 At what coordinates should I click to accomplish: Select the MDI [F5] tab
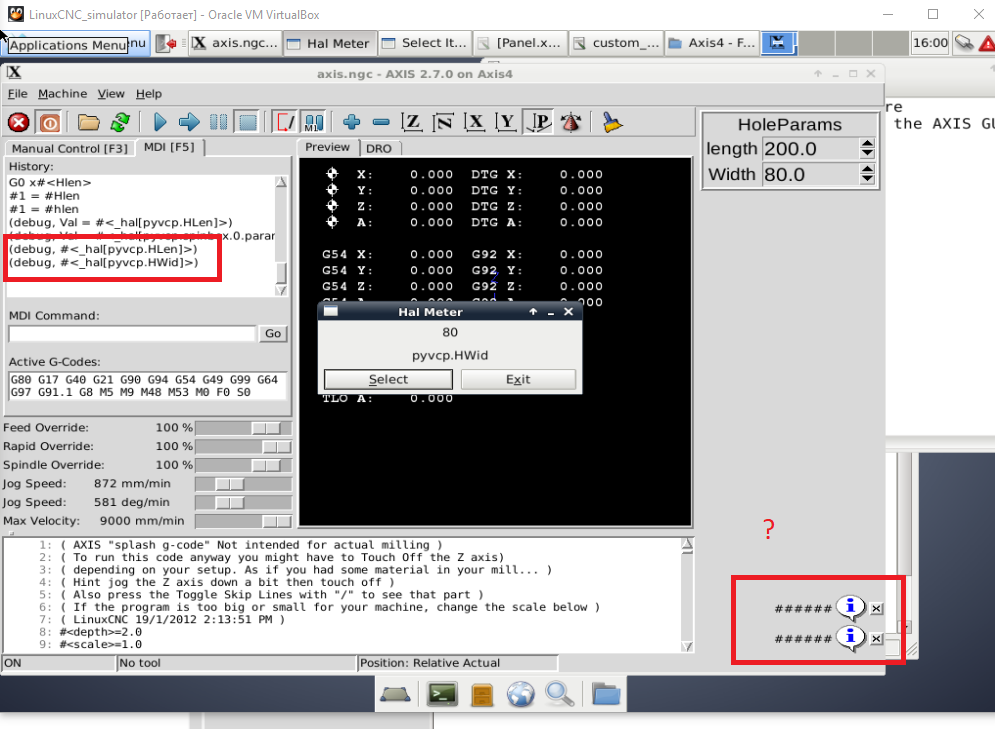coord(169,147)
